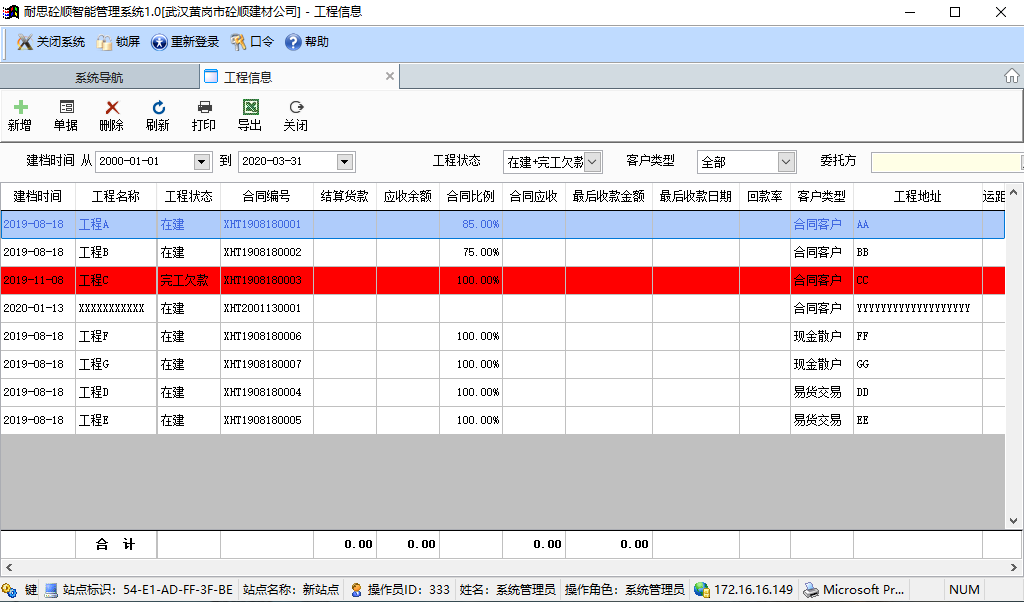Click the 合同编号 column header
This screenshot has height=602, width=1024.
coord(266,196)
